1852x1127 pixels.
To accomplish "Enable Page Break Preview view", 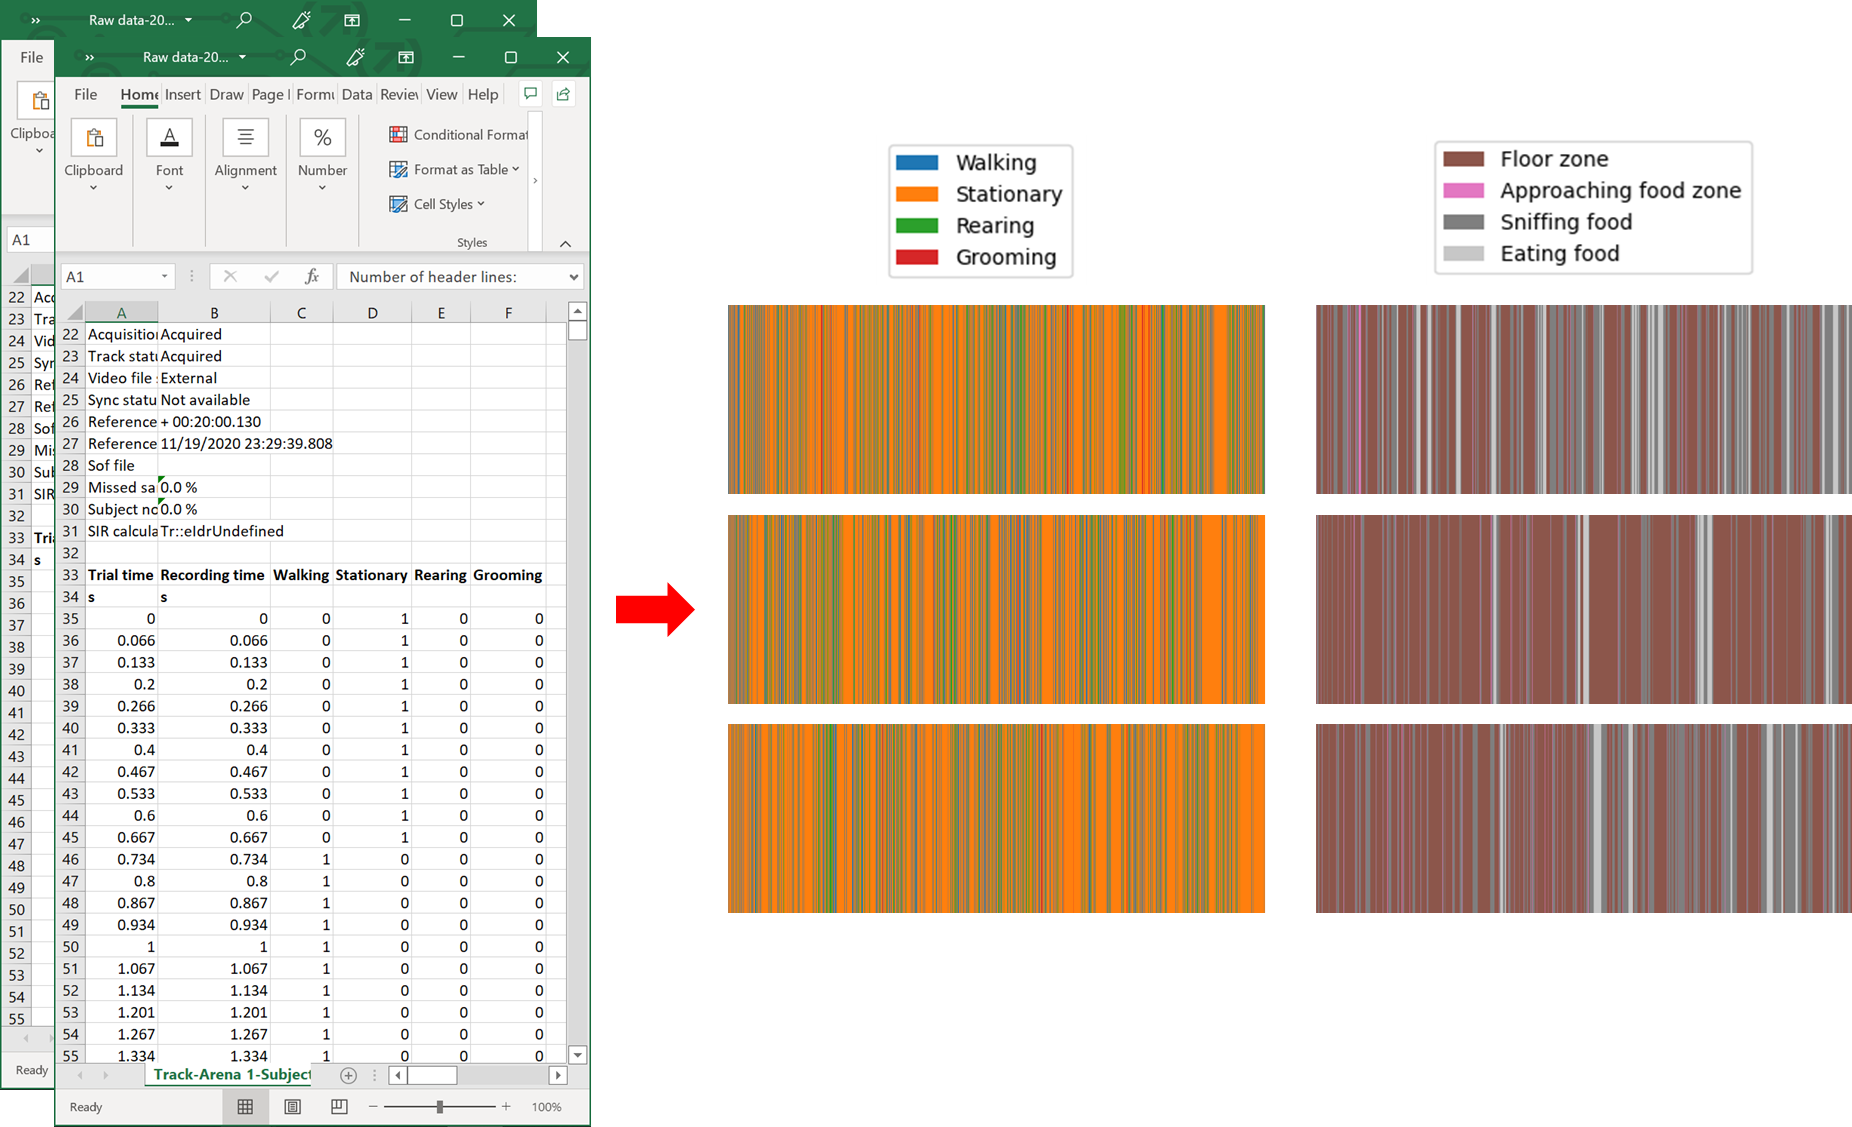I will [339, 1106].
